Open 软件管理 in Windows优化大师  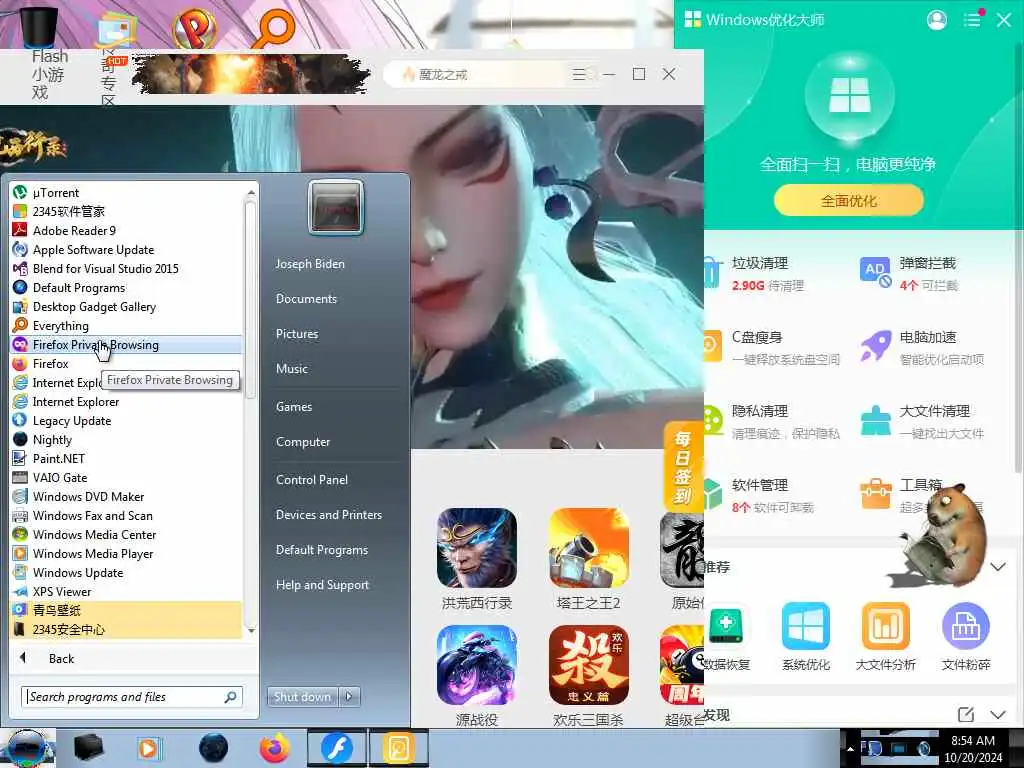[760, 495]
